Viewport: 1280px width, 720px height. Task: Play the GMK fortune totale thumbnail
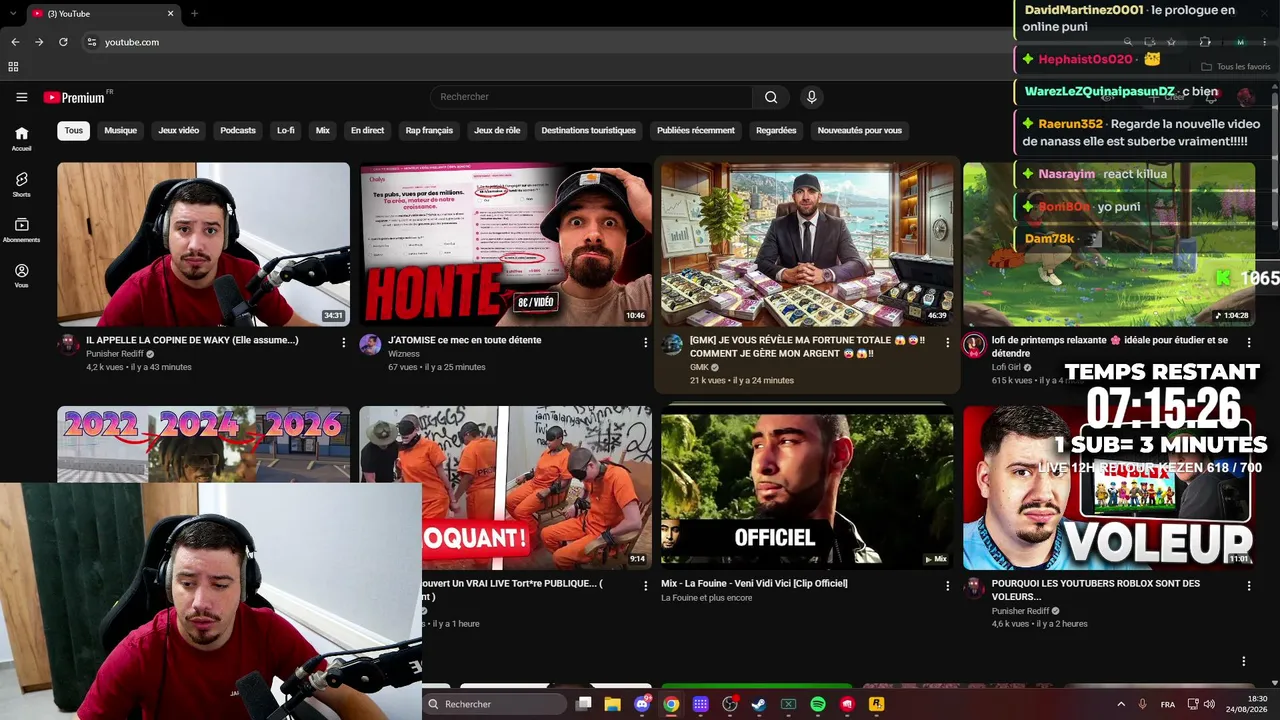(807, 244)
